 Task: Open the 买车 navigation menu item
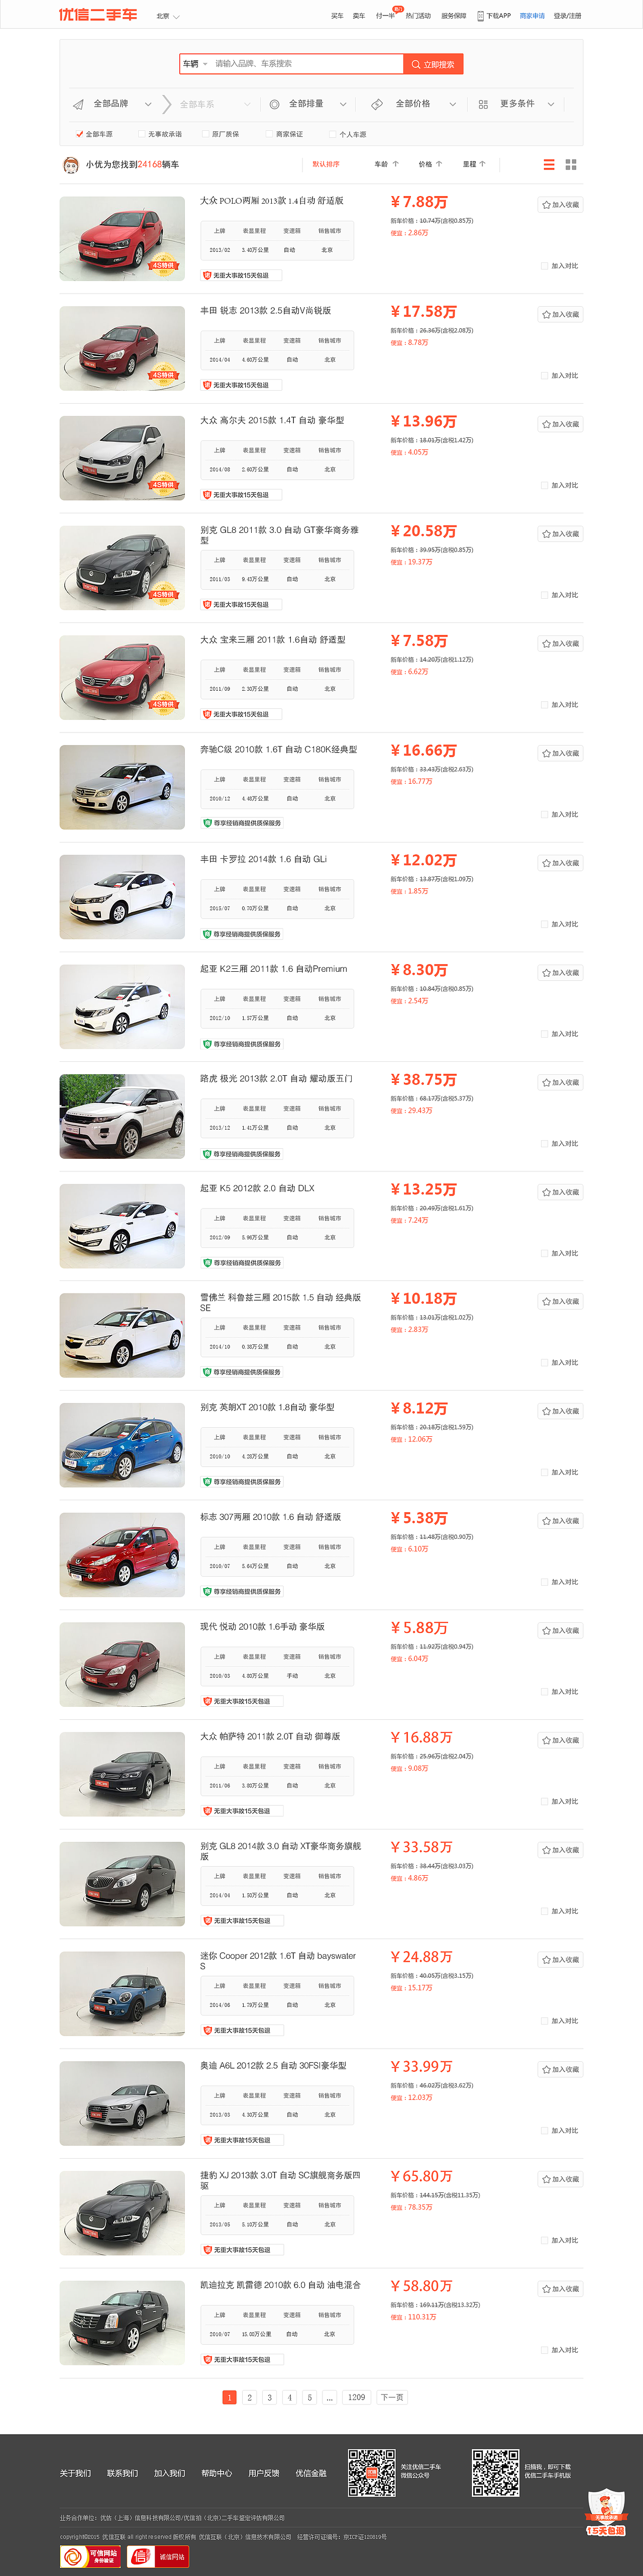coord(337,16)
